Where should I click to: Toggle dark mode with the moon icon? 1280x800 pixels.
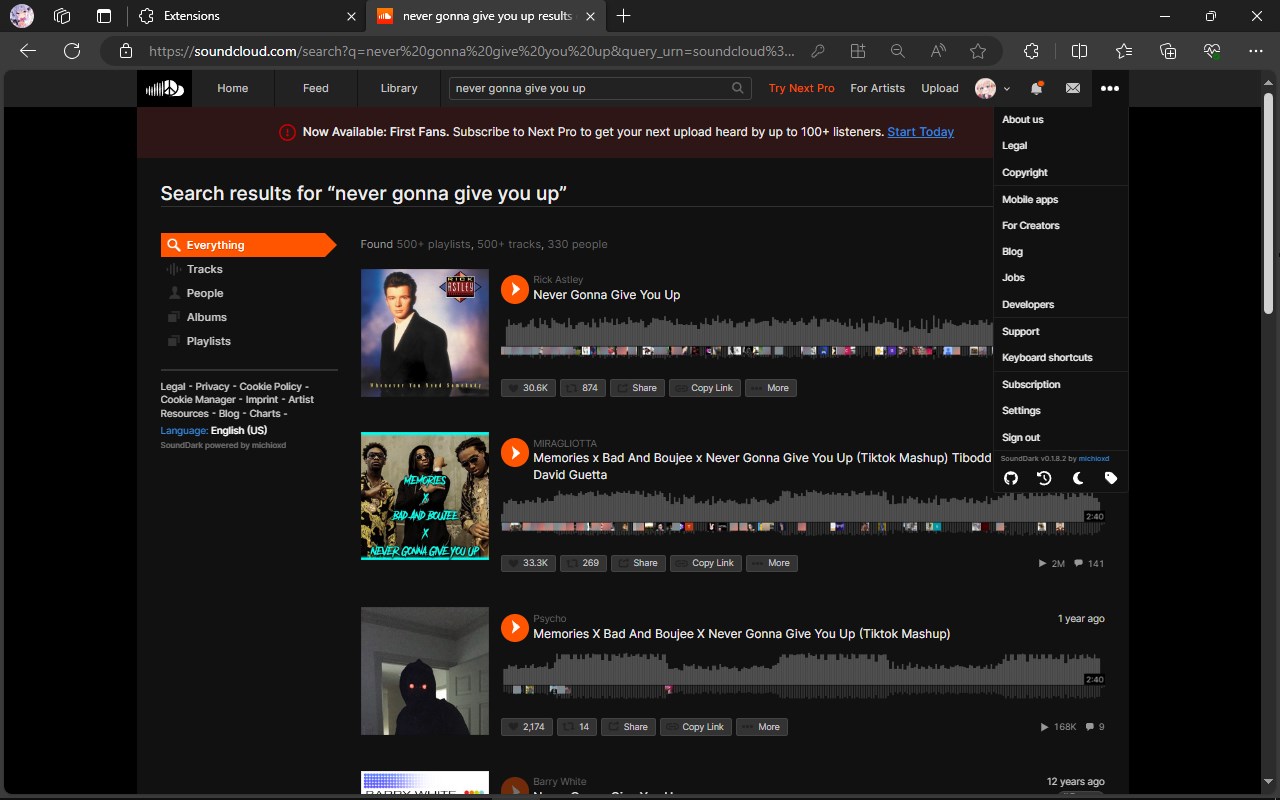coord(1078,478)
